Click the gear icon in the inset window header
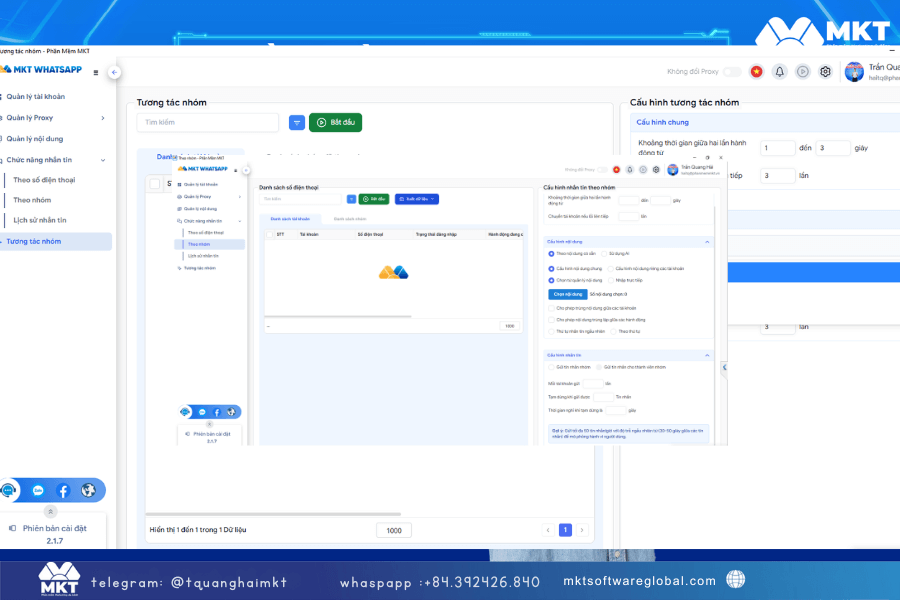Image resolution: width=900 pixels, height=600 pixels. click(x=656, y=170)
